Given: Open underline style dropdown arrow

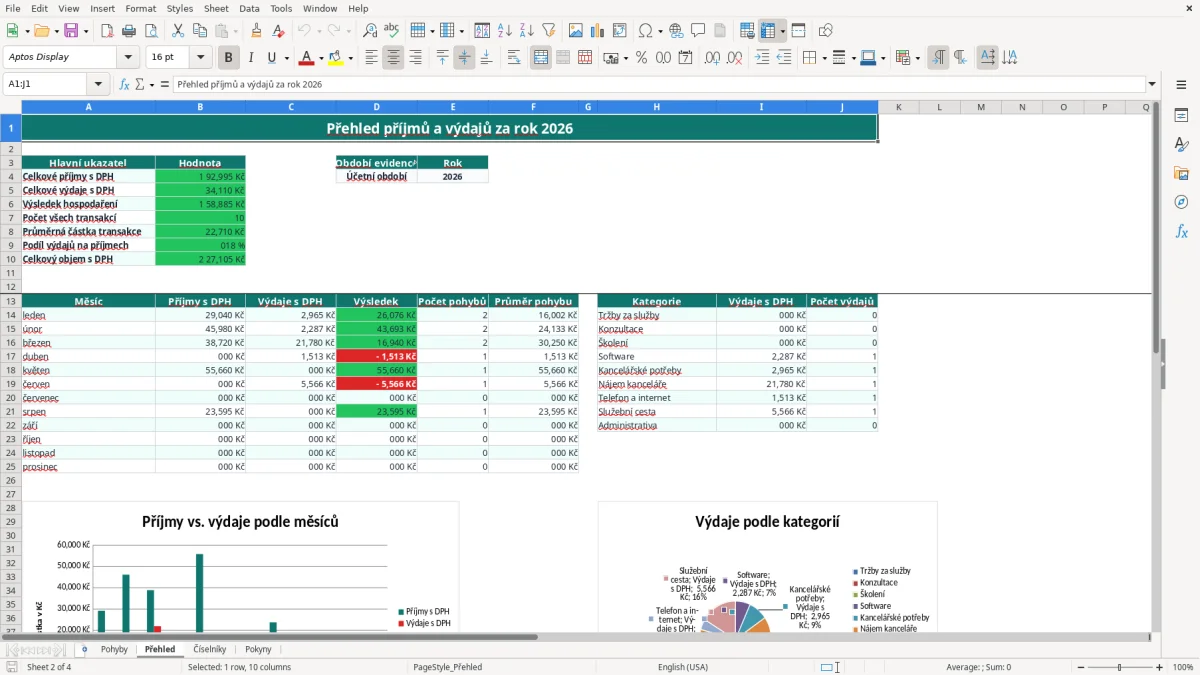Looking at the screenshot, I should [x=286, y=58].
